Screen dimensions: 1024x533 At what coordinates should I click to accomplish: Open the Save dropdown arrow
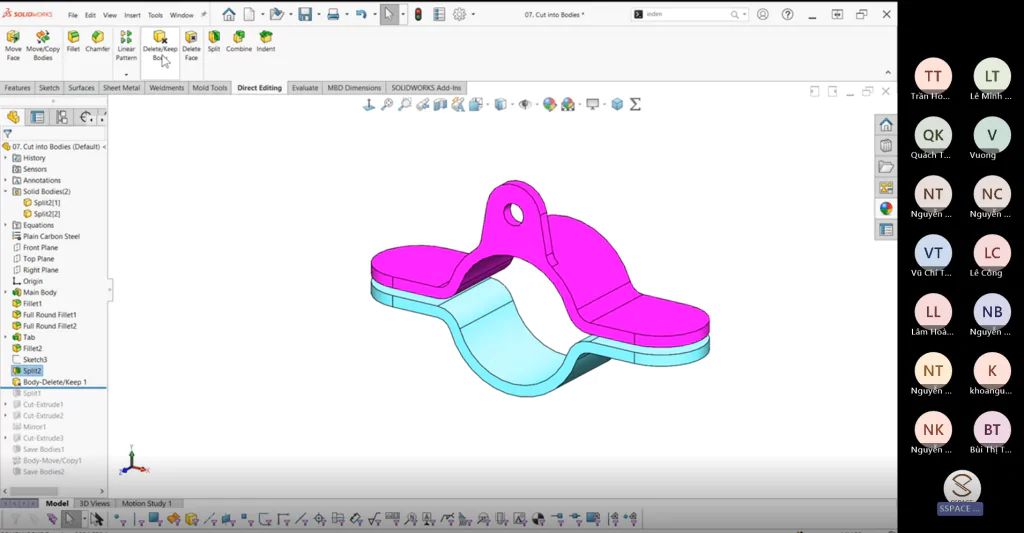319,14
